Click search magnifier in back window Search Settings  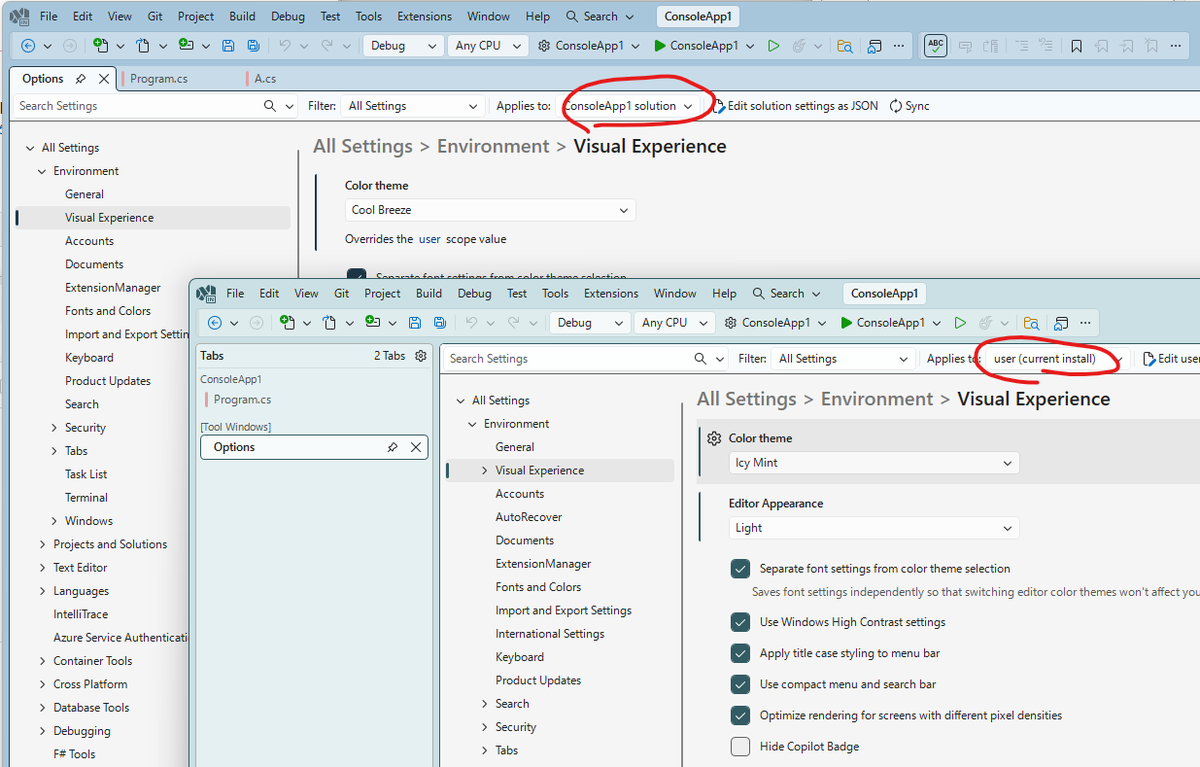pyautogui.click(x=270, y=106)
